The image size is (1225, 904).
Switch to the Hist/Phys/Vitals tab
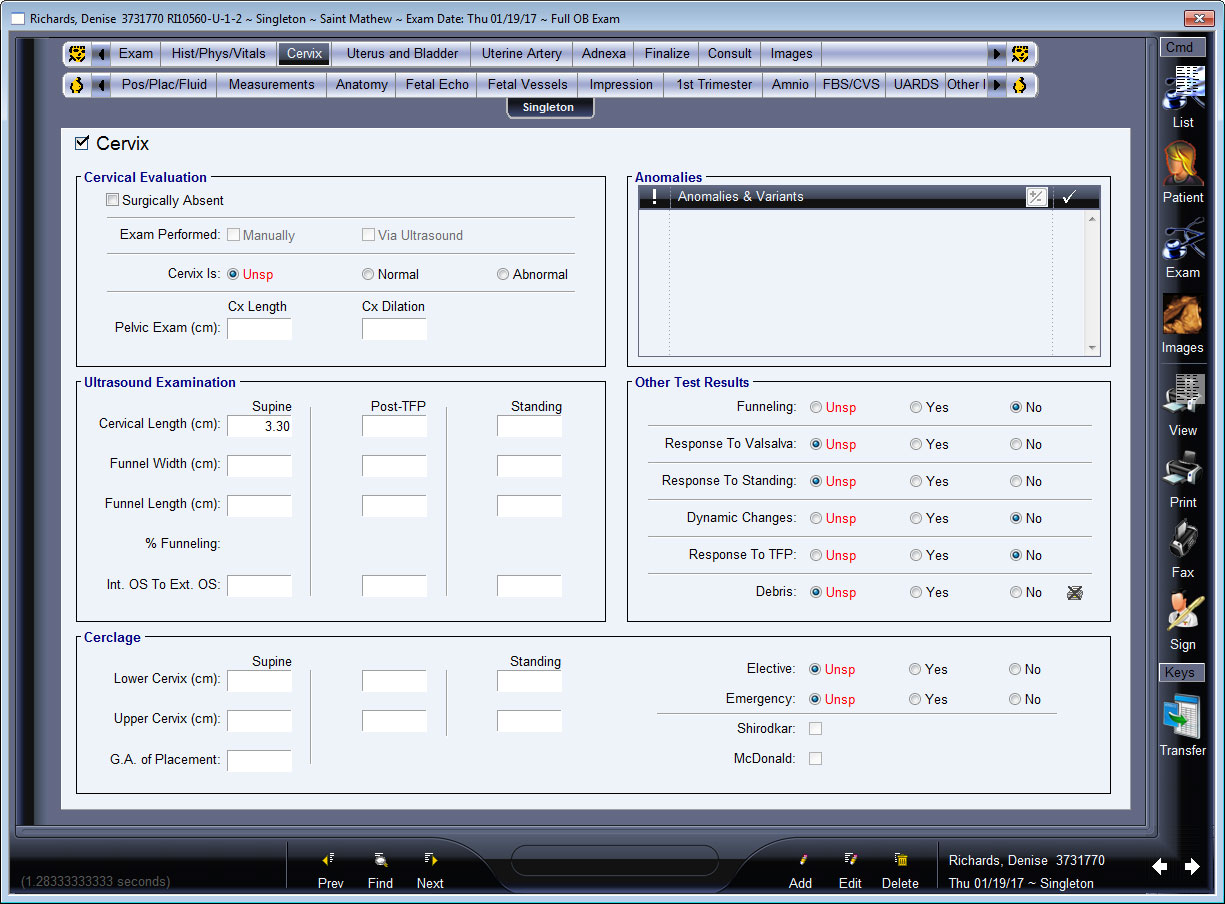[219, 54]
